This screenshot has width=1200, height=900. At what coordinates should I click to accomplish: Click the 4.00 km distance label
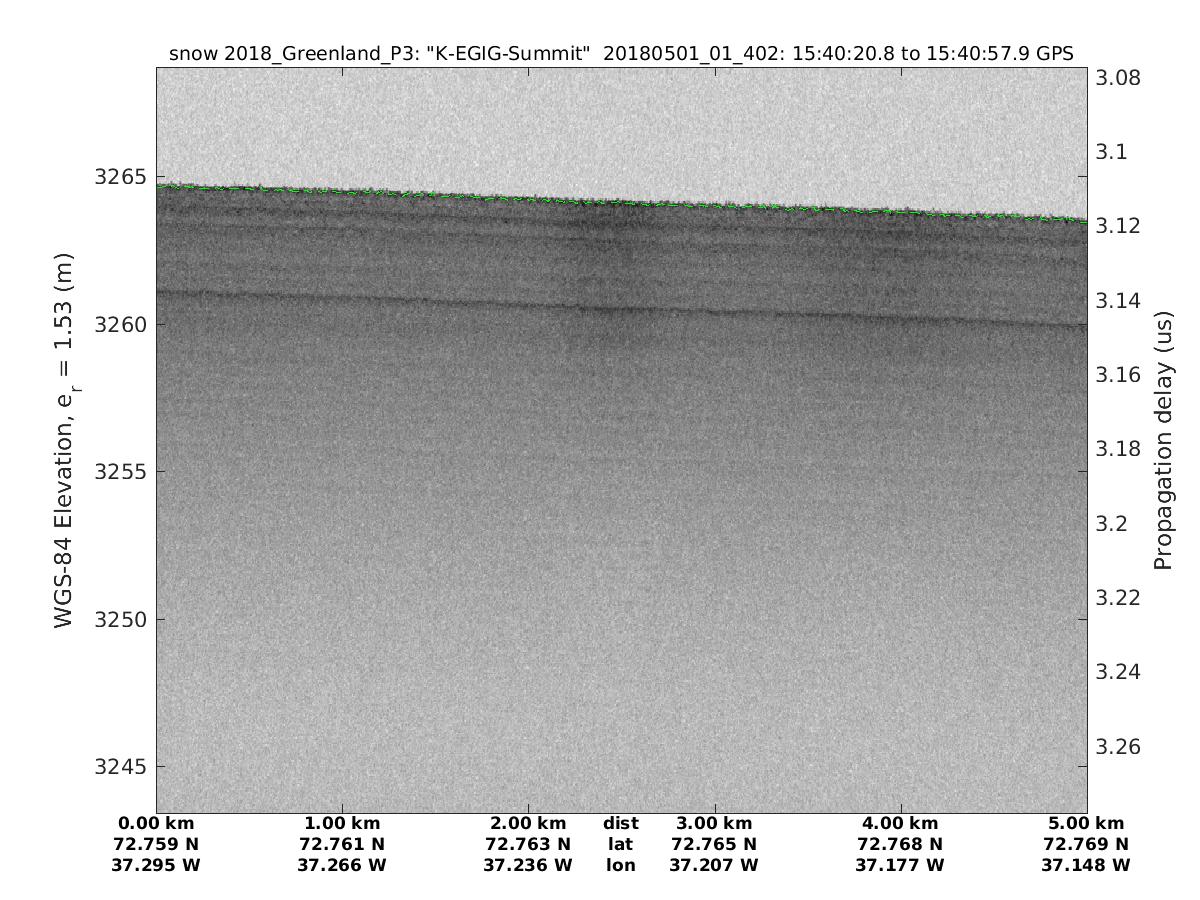pyautogui.click(x=900, y=824)
